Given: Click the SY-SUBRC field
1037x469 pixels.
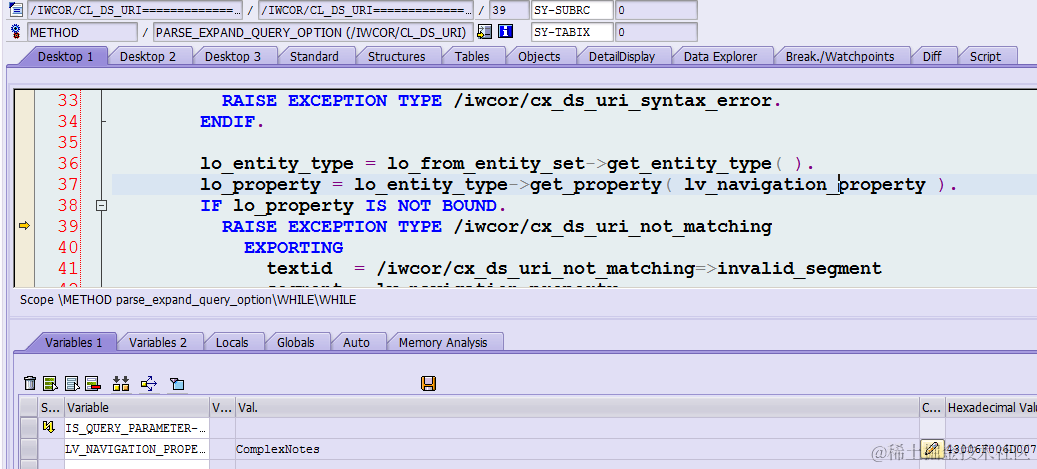Looking at the screenshot, I should (571, 10).
